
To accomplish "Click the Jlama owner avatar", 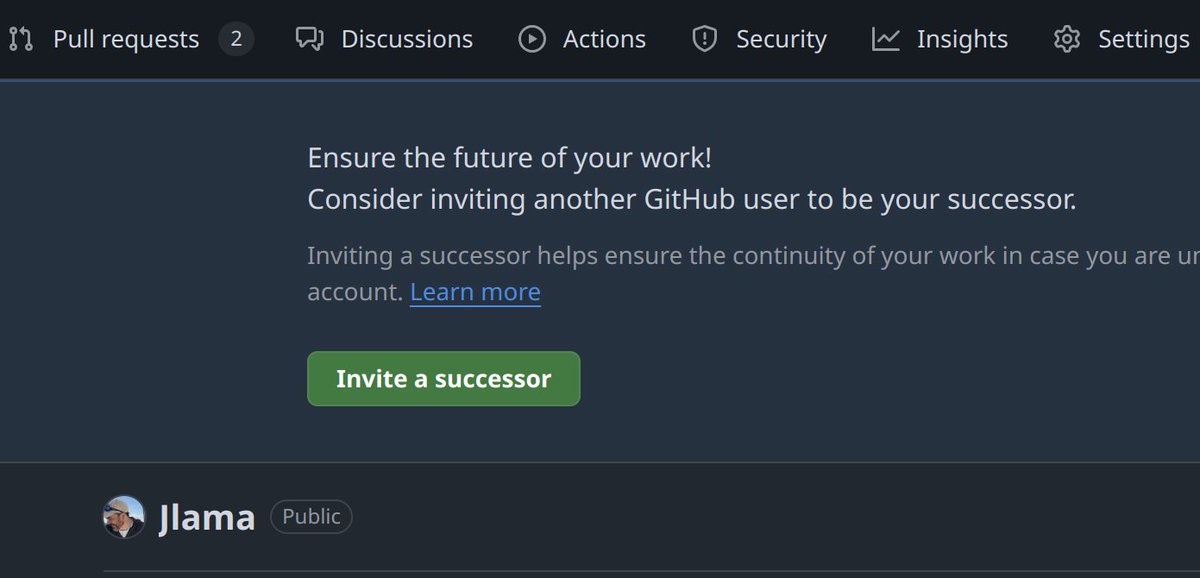I will point(124,517).
